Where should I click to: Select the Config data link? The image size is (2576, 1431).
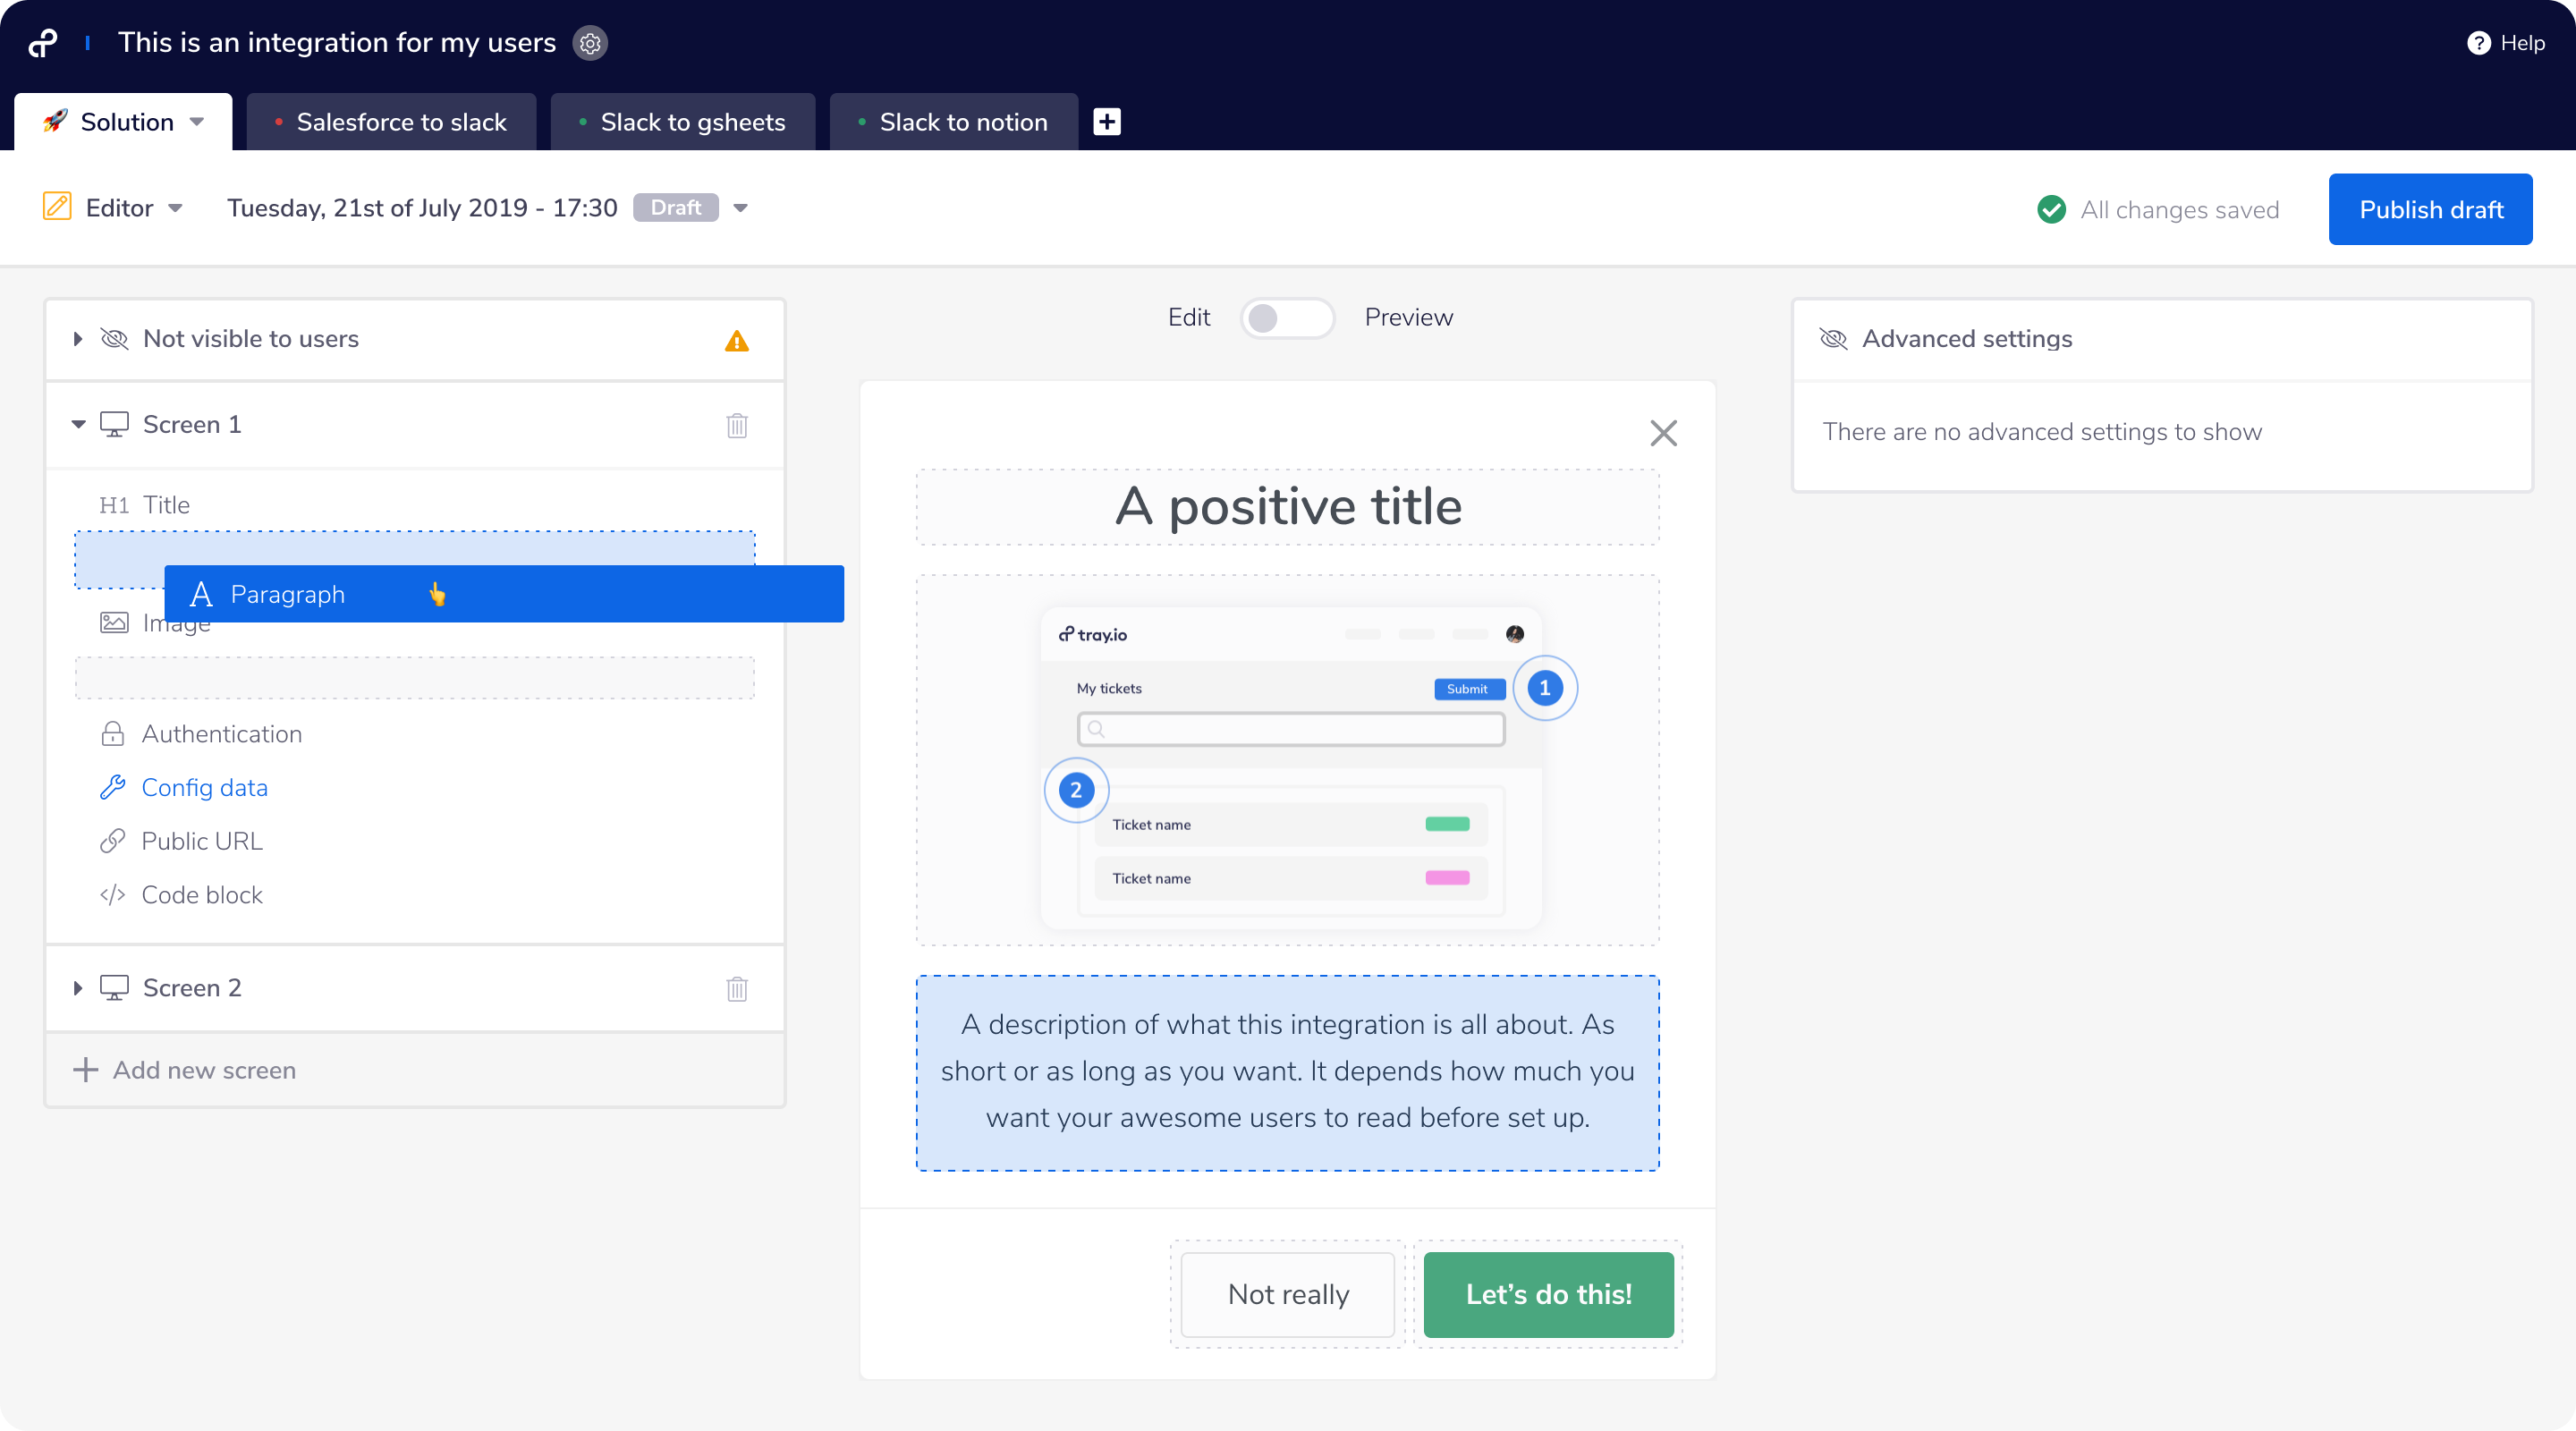[204, 787]
